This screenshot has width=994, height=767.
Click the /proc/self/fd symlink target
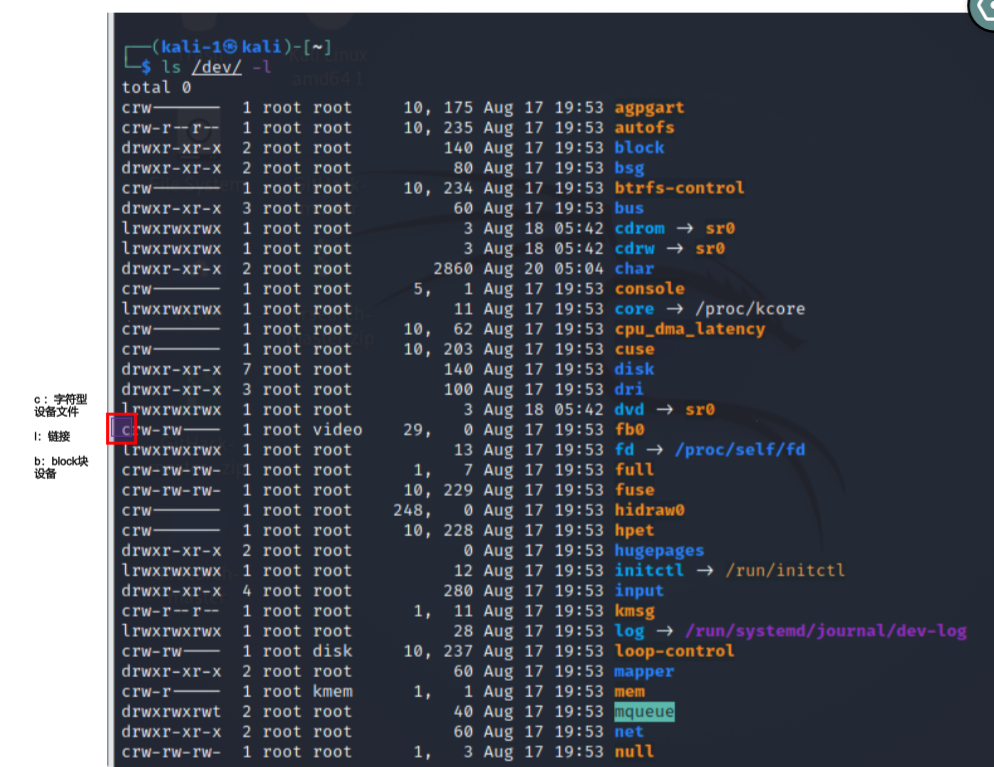pos(740,449)
